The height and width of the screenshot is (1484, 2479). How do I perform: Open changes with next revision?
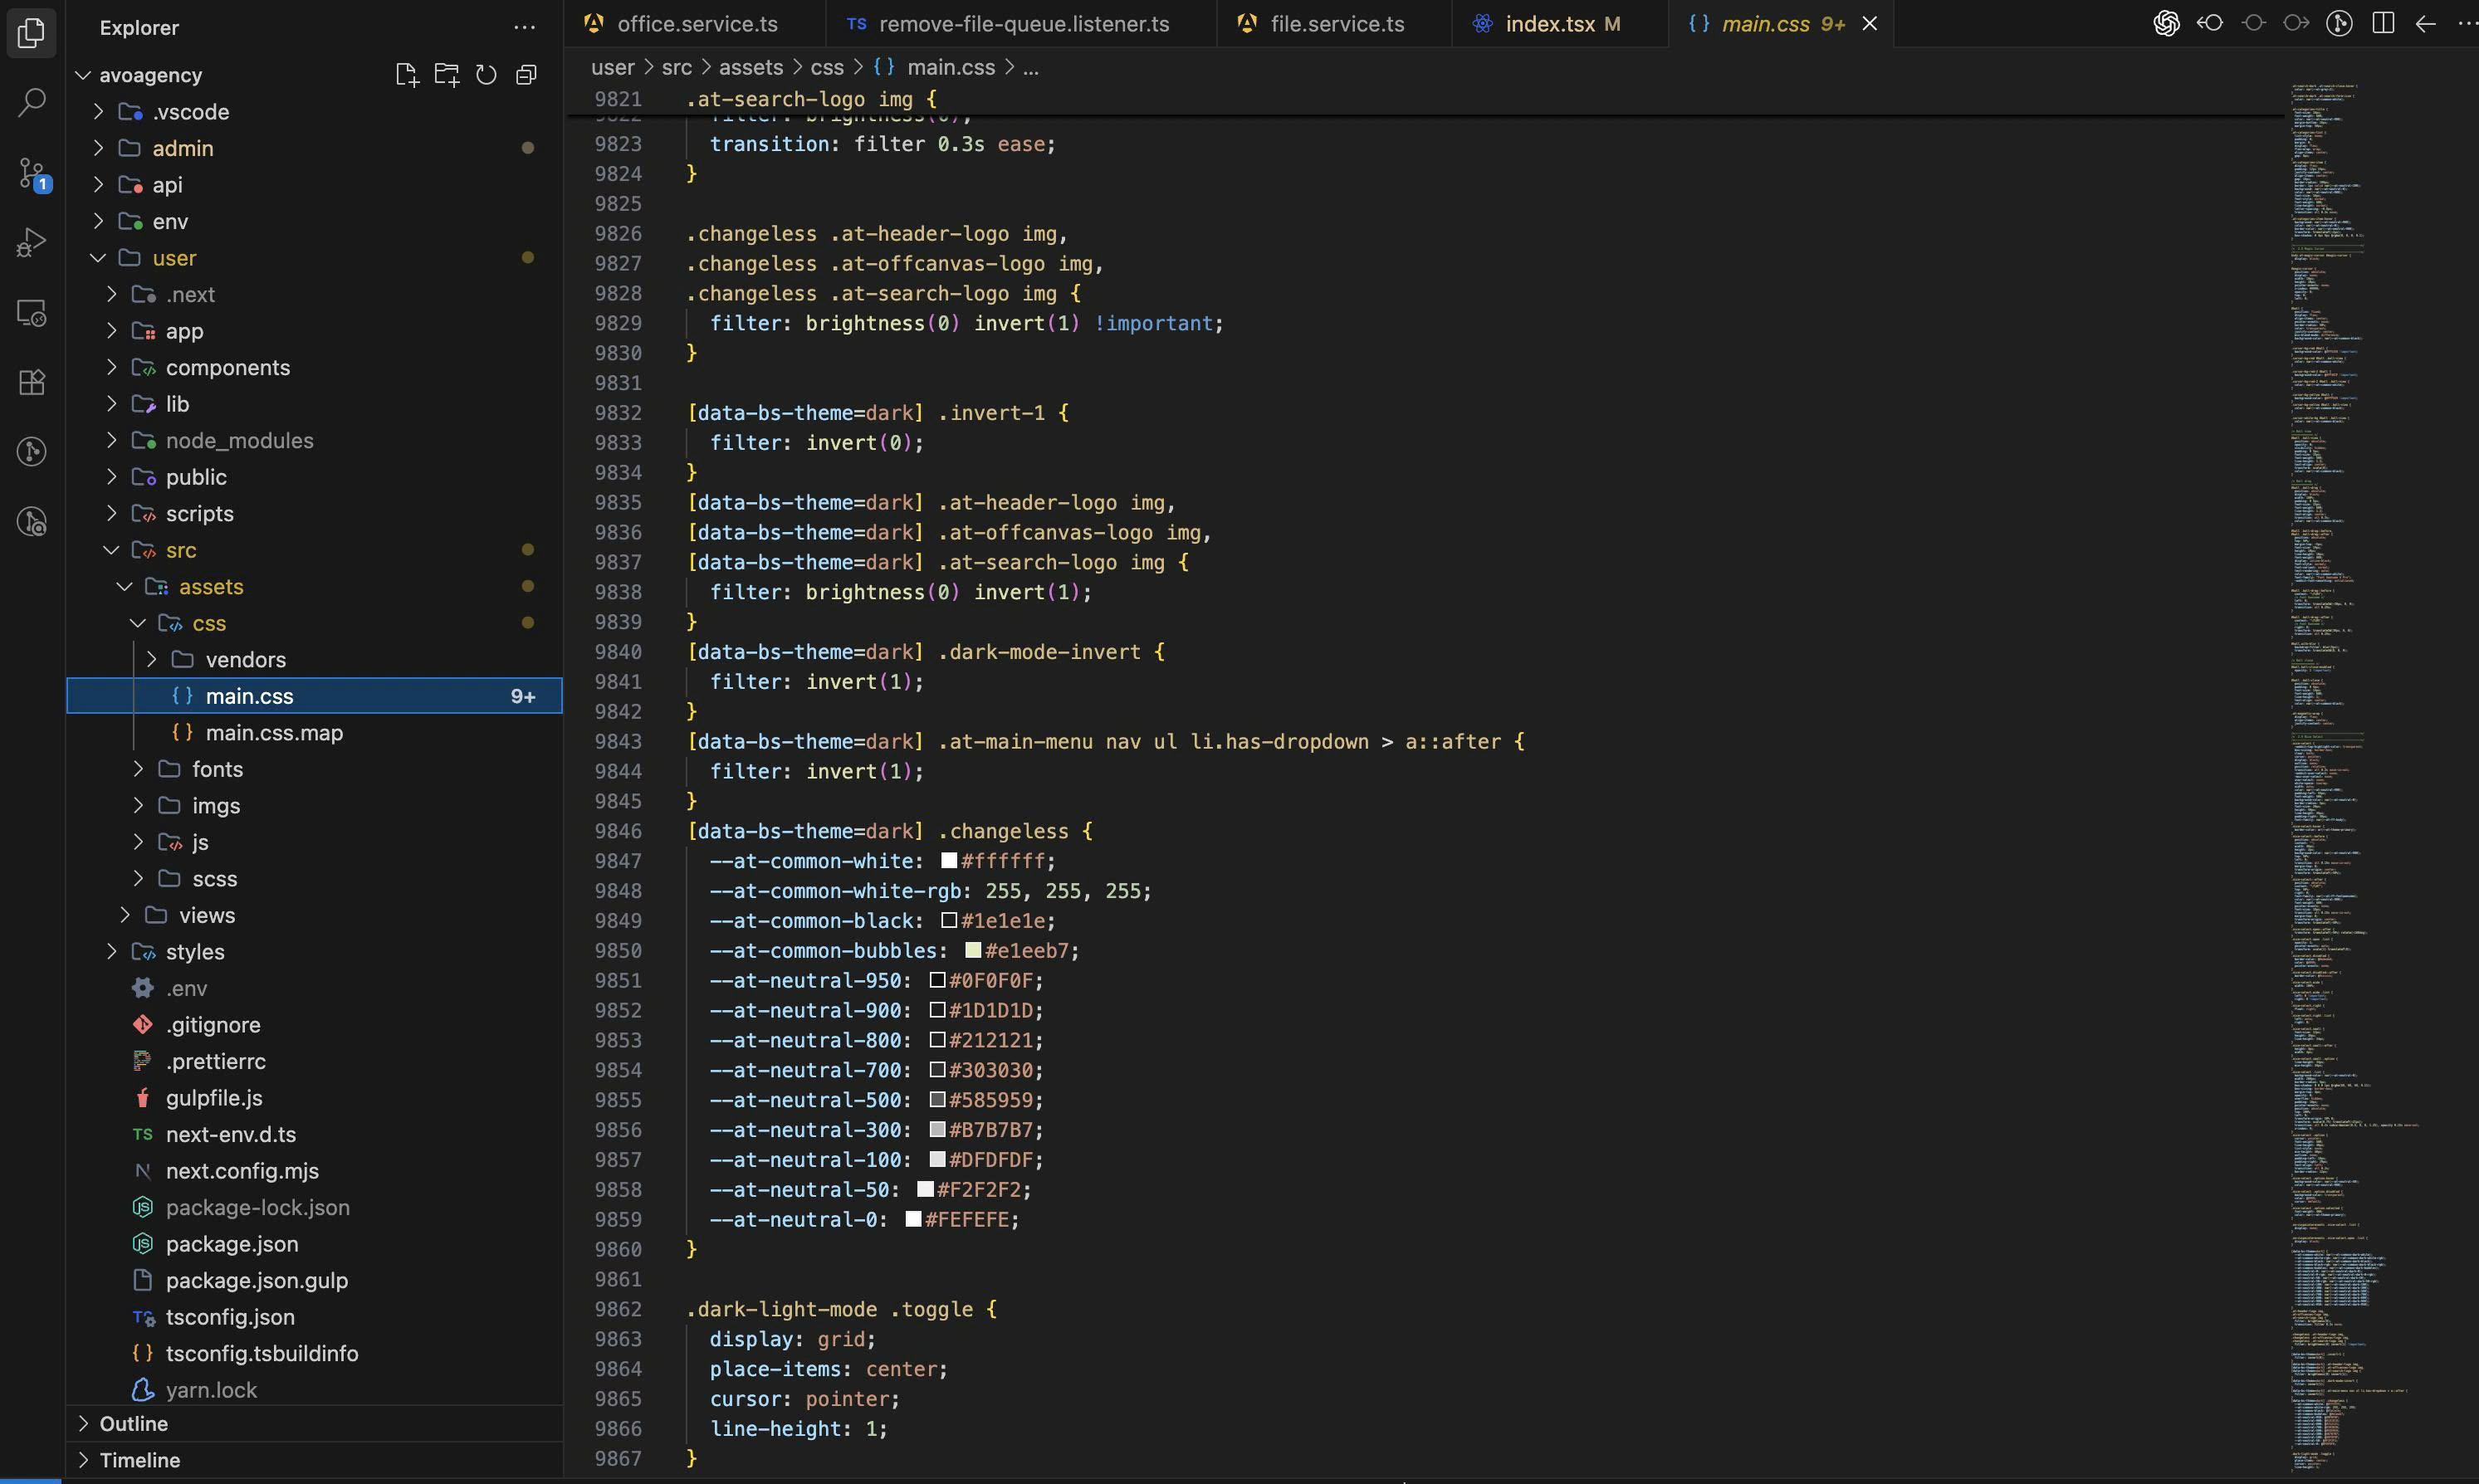(x=2296, y=23)
